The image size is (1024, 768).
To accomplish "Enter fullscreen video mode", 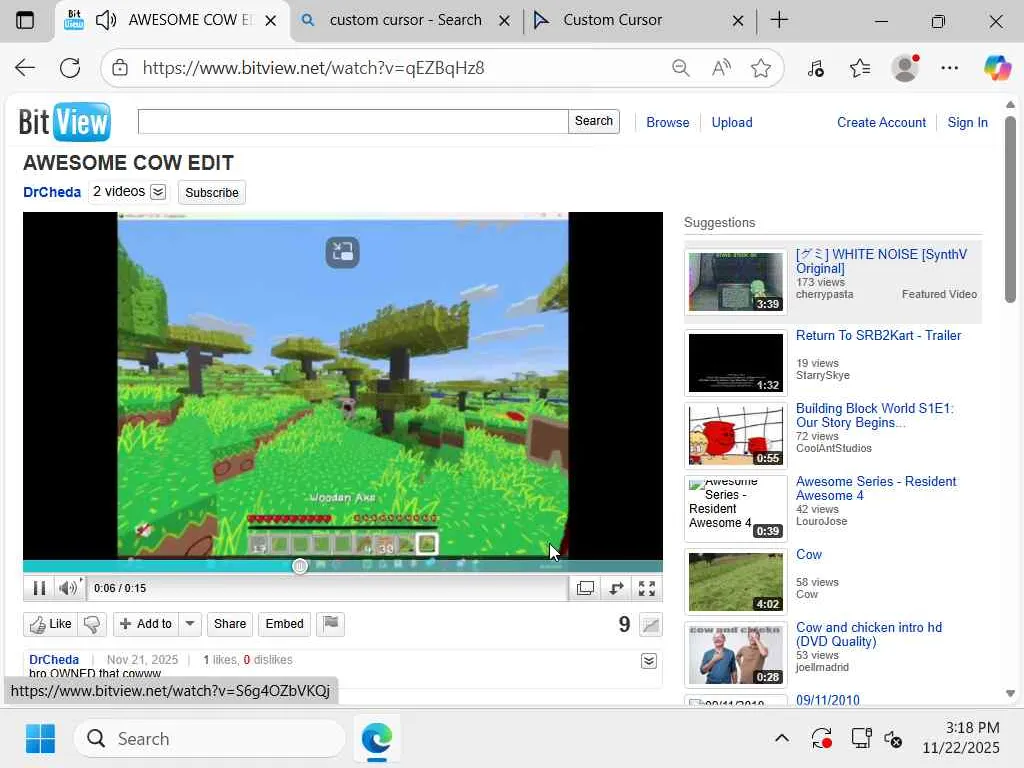I will [647, 588].
